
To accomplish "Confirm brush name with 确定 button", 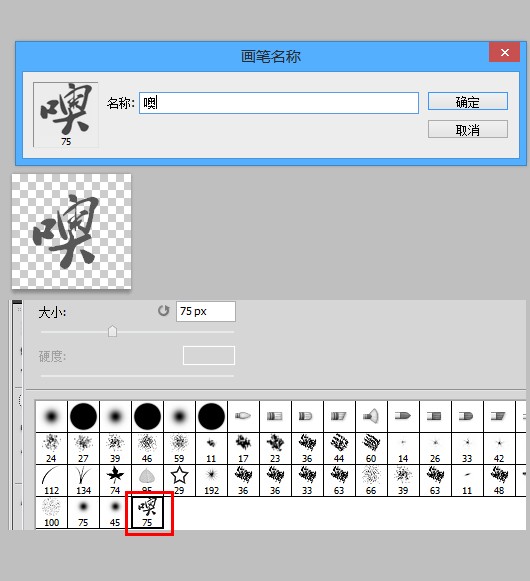I will coord(468,101).
